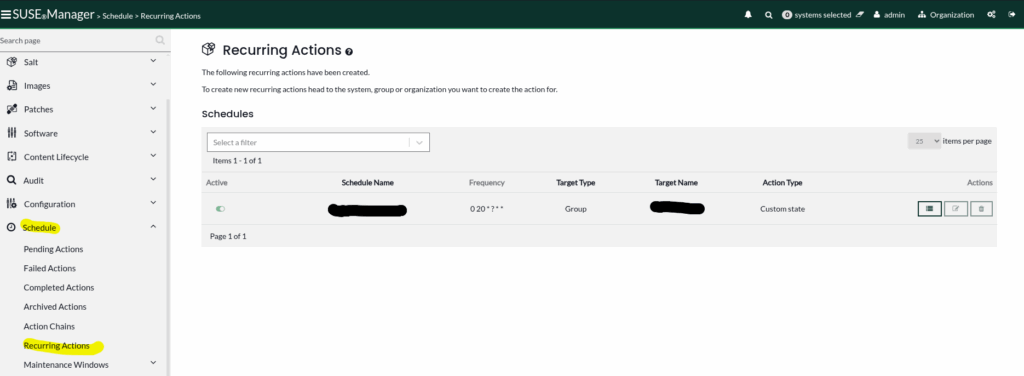Open the admin user account

889,14
